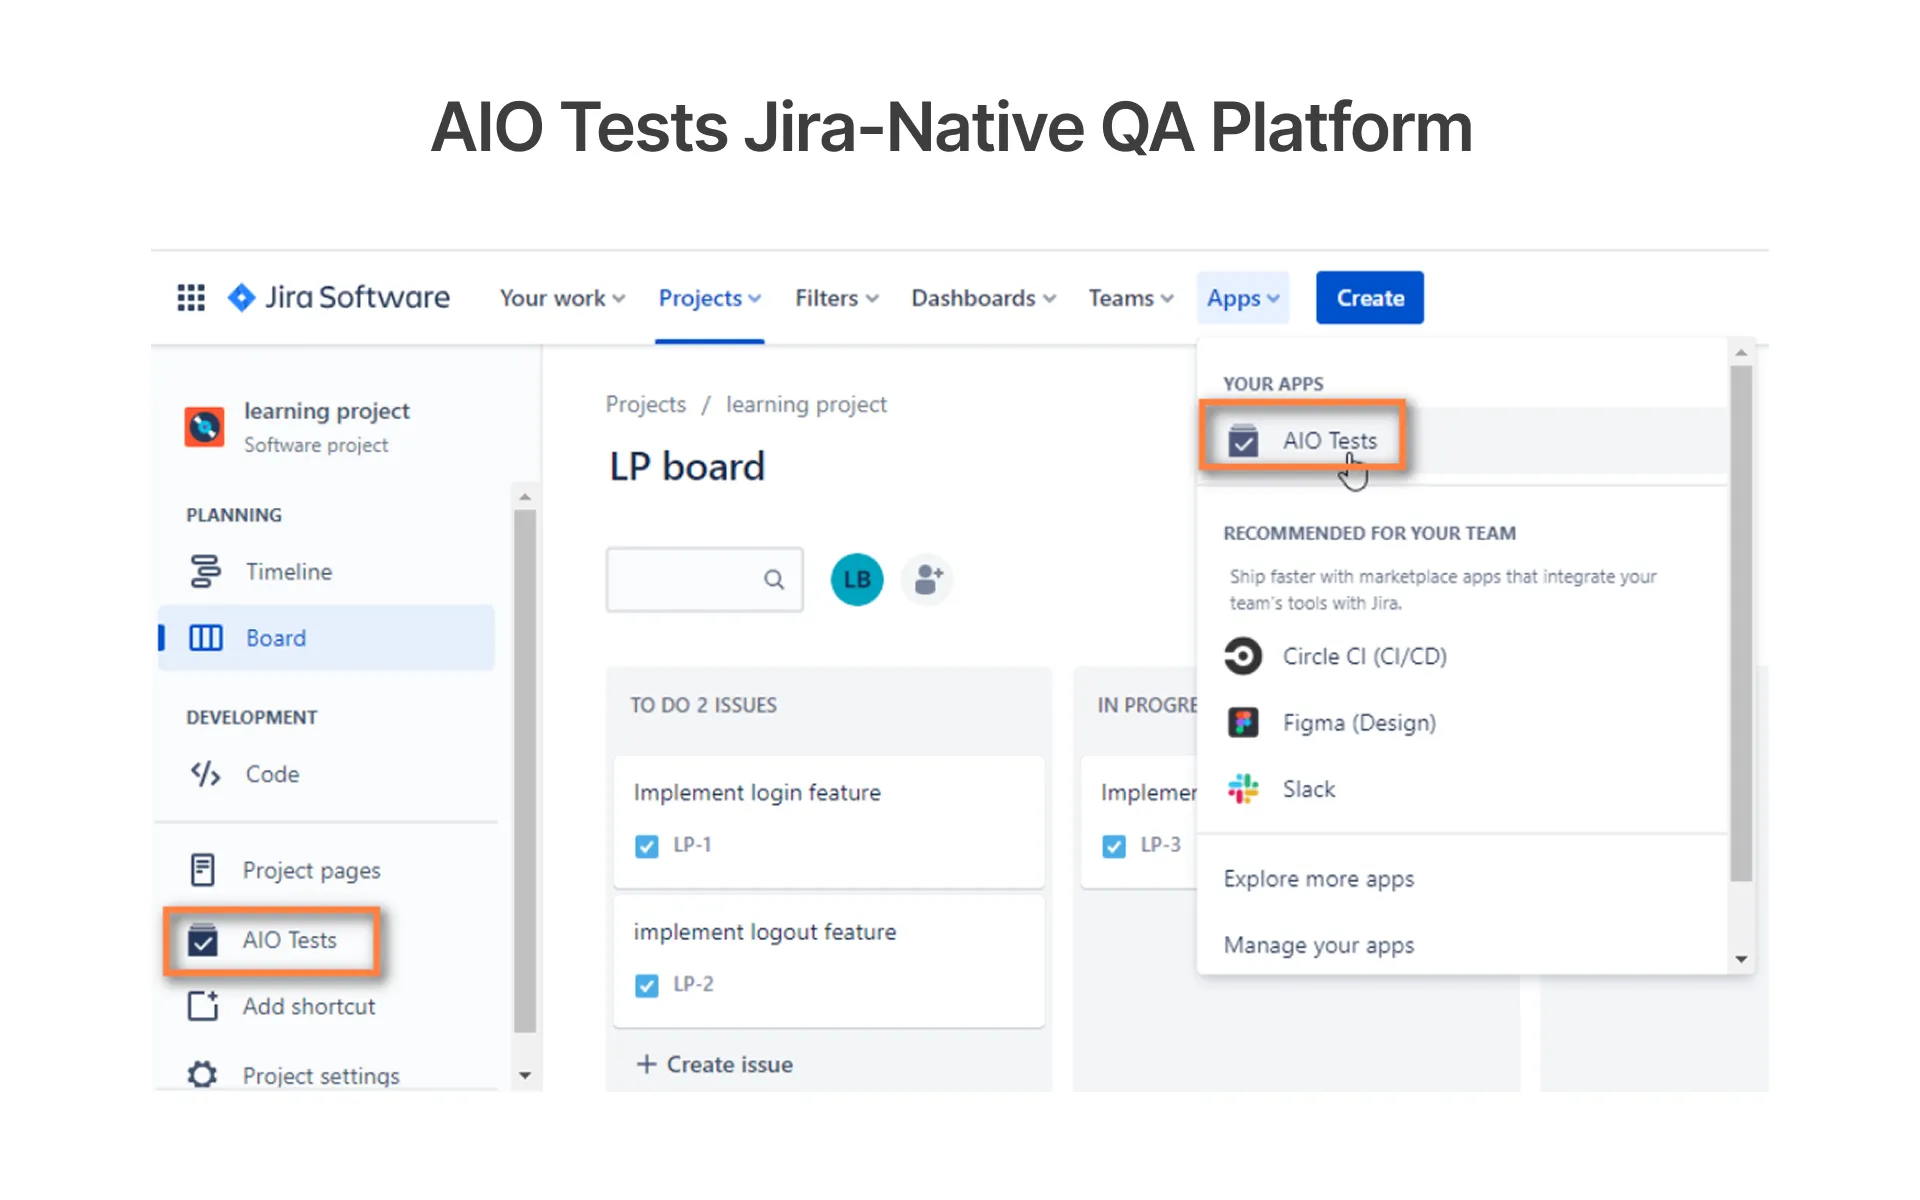This screenshot has height=1200, width=1920.
Task: Open the learning project name in sidebar
Action: 327,411
